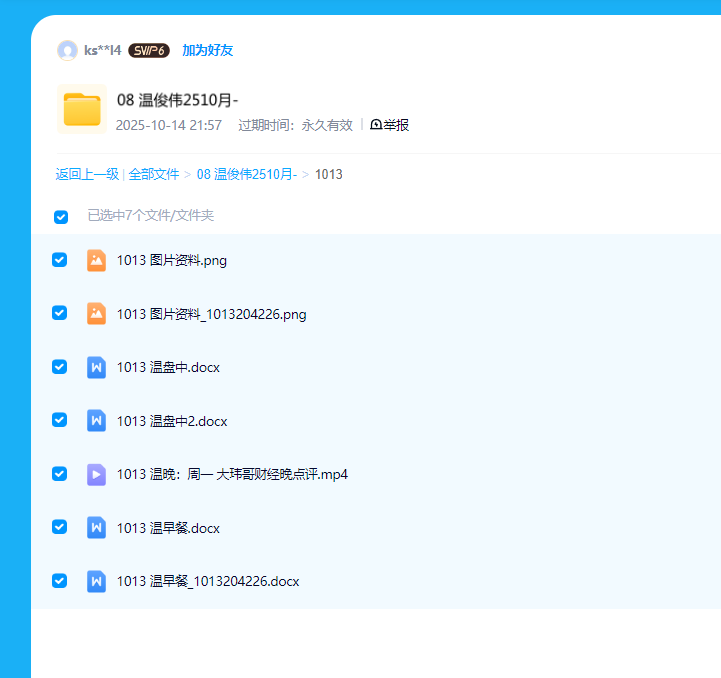Click the 举报 report button
This screenshot has height=678, width=721.
coord(390,125)
